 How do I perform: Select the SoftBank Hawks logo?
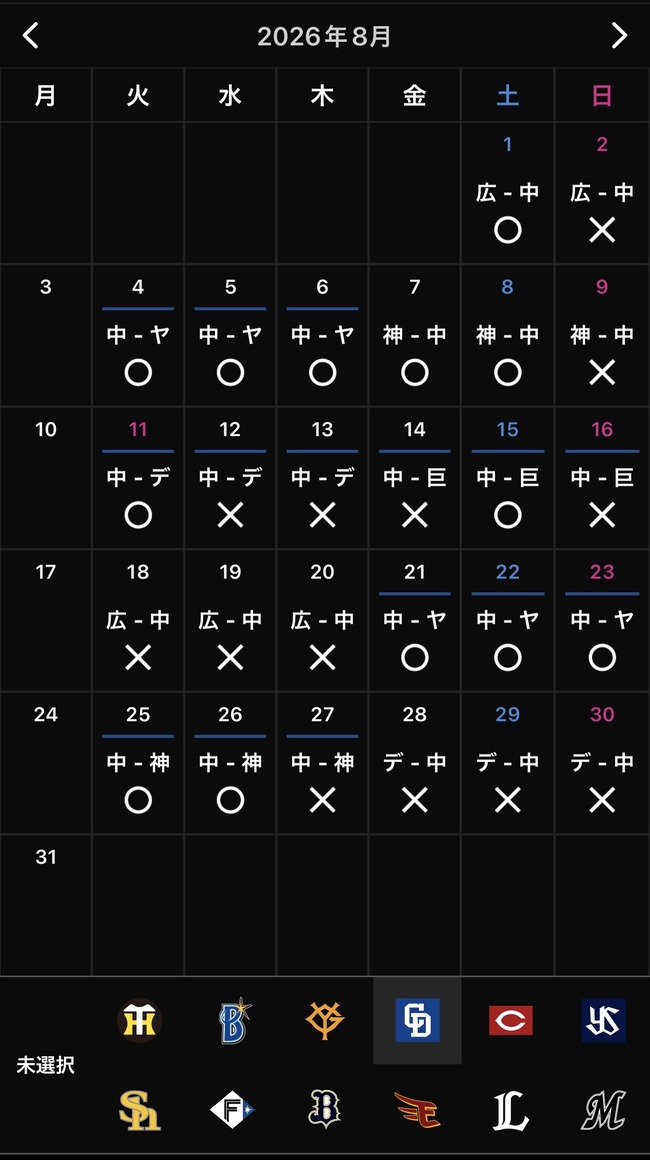140,1110
